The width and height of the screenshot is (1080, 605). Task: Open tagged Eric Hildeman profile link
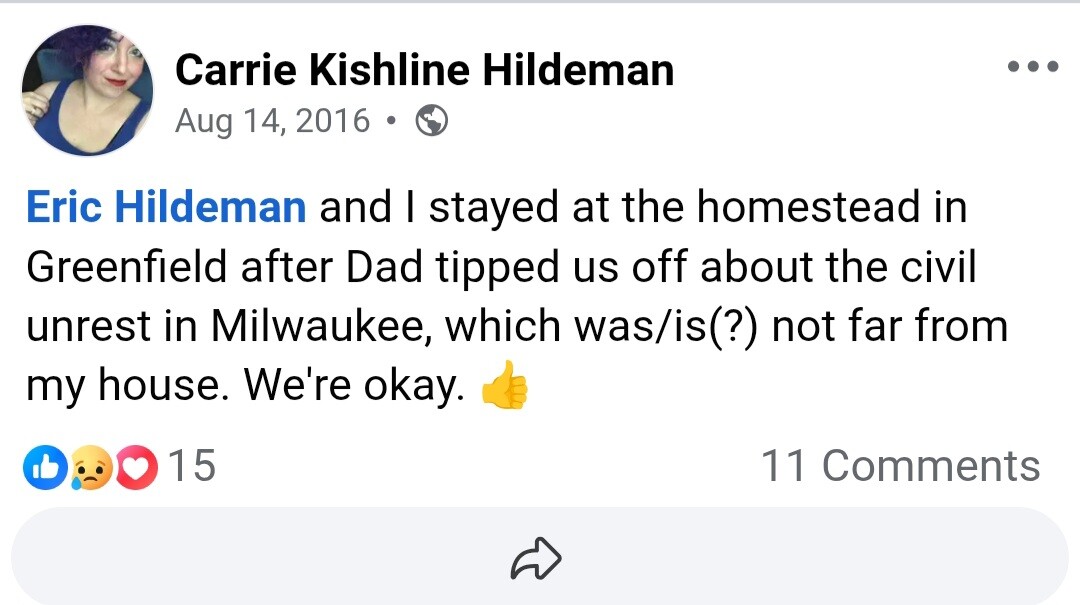click(166, 207)
